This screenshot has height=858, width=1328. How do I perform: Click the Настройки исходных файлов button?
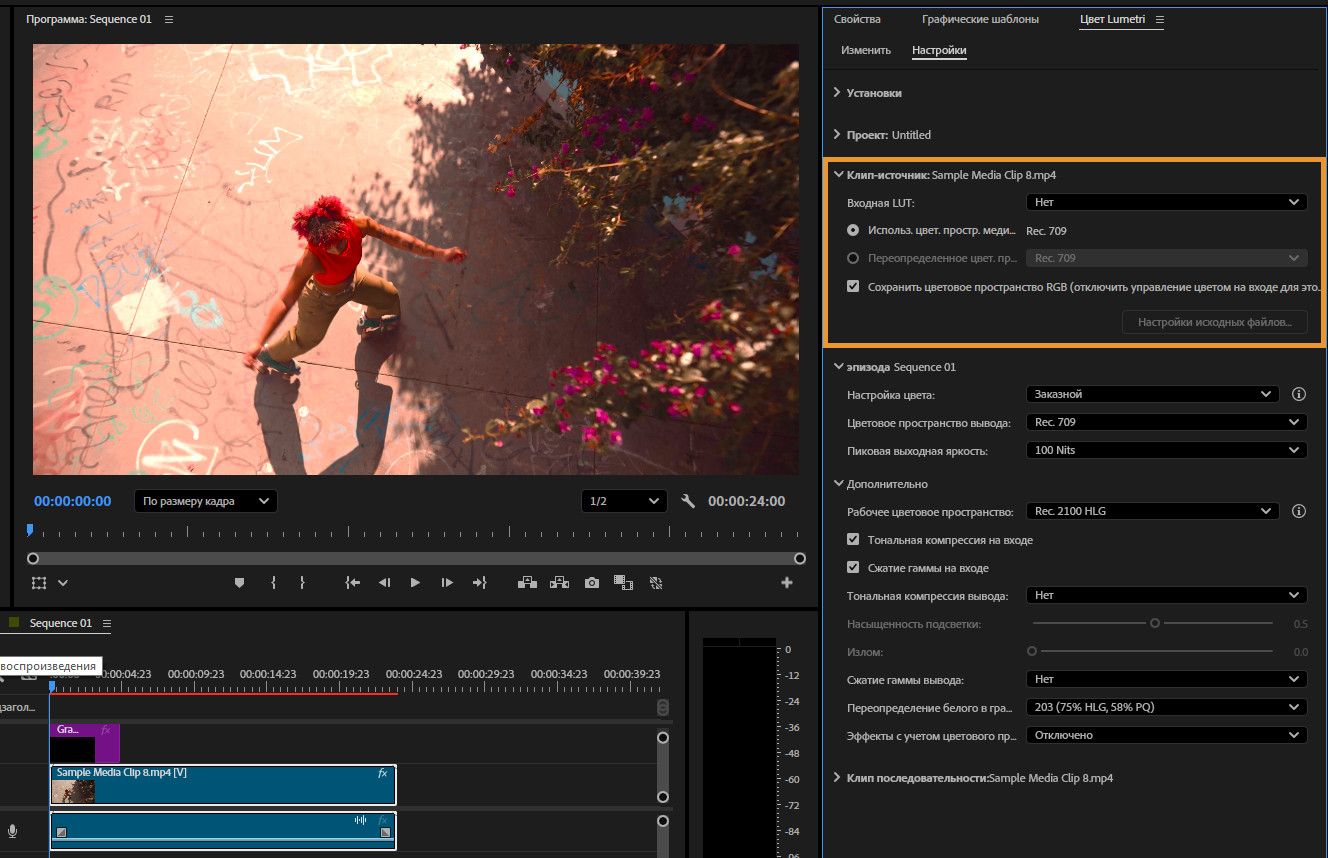click(1214, 322)
